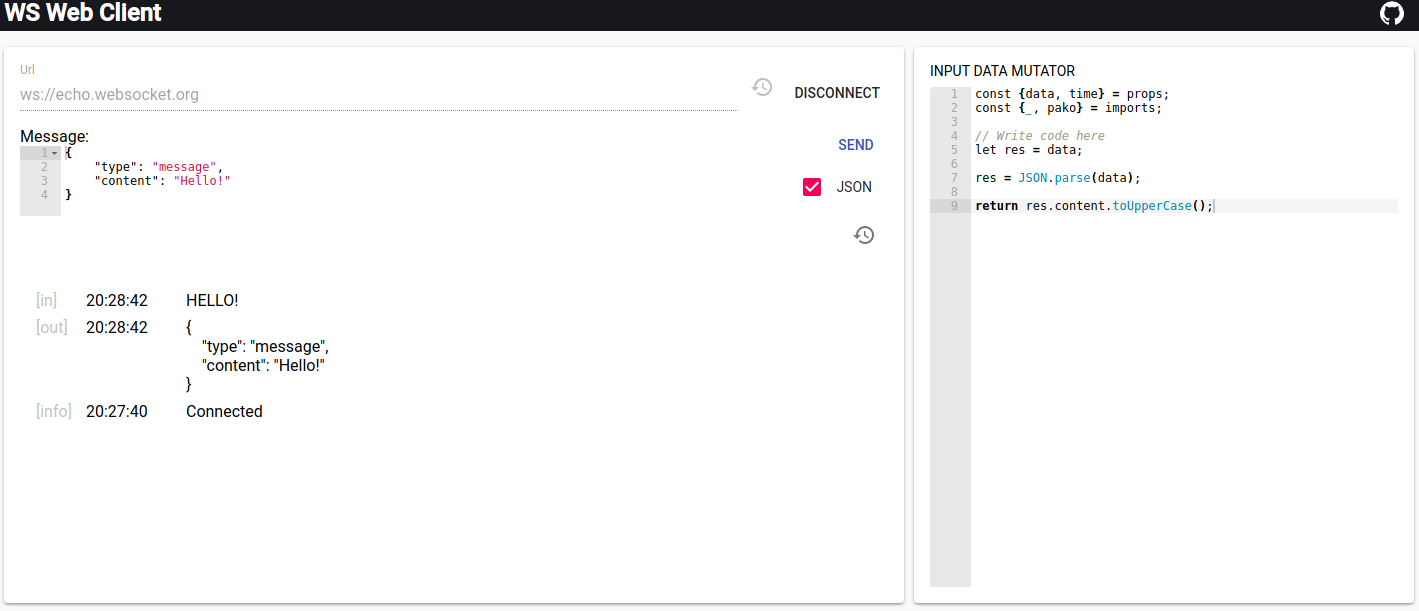Screen dimensions: 1419x611
Task: Open URL history icon next to Url field
Action: (762, 87)
